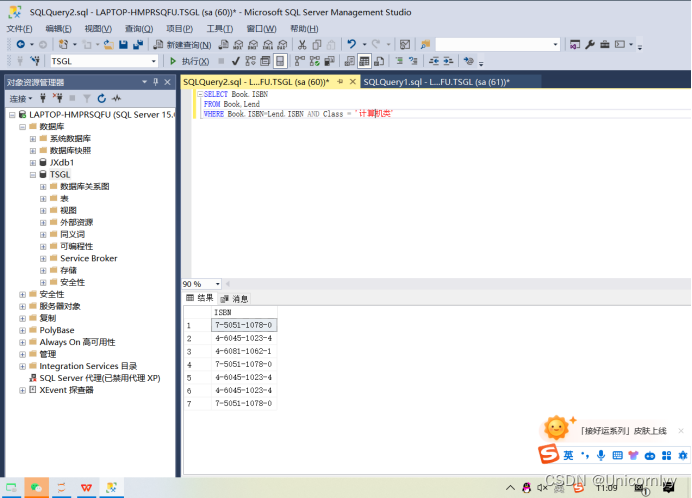Collapse the TSGL database node
This screenshot has width=692, height=498.
(33, 175)
